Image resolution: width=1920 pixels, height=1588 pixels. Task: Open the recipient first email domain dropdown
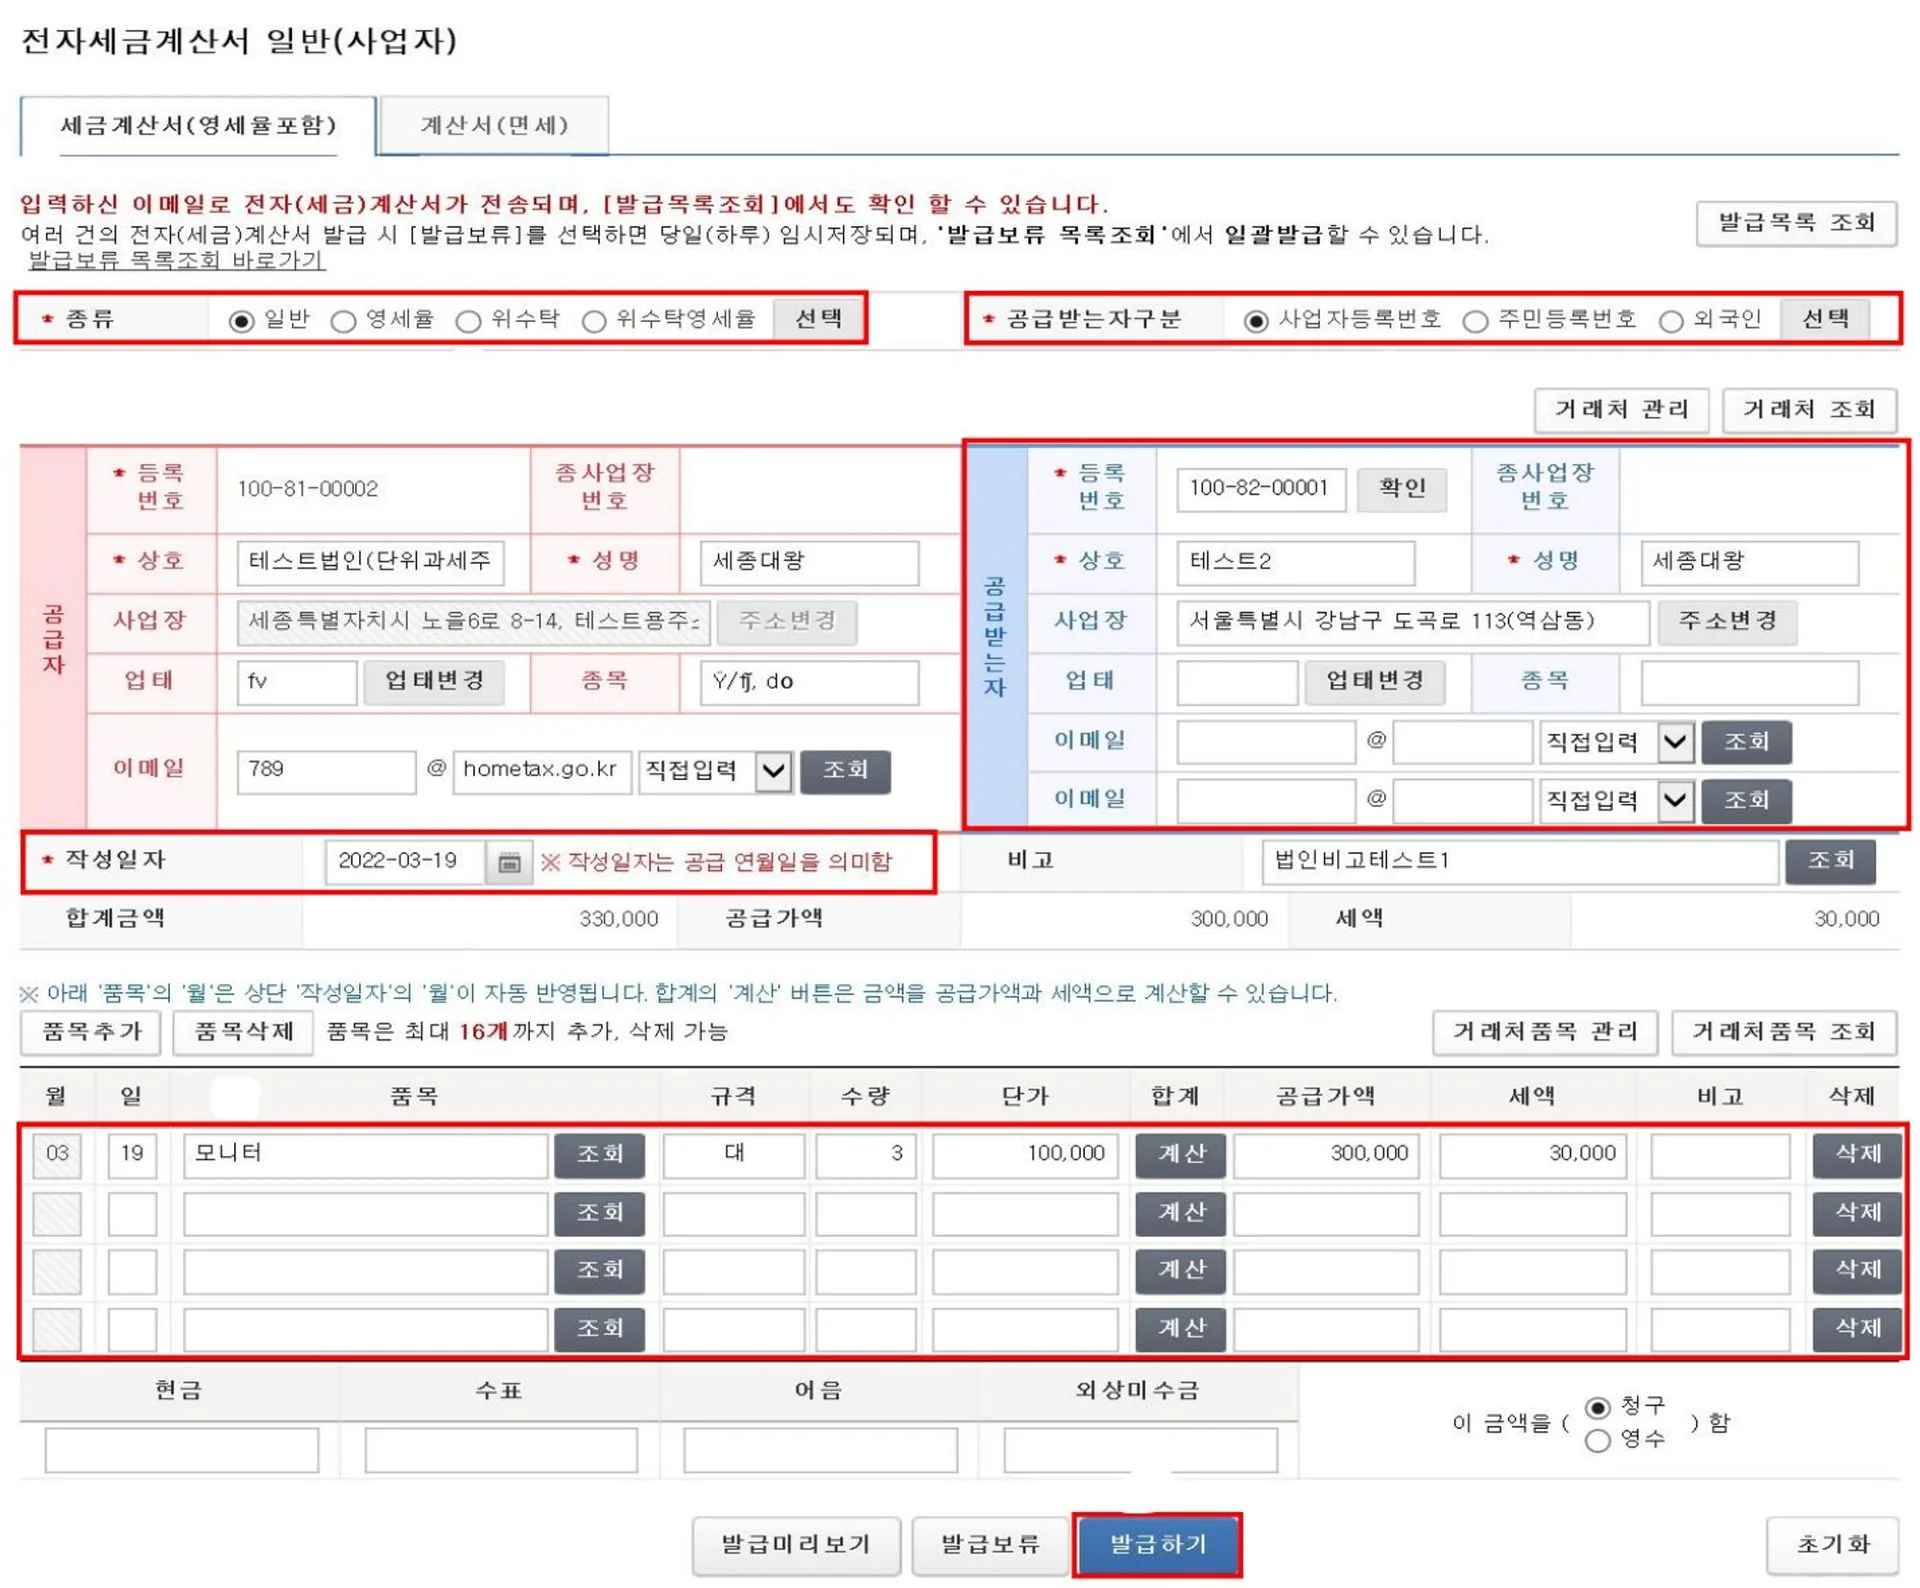point(1677,742)
